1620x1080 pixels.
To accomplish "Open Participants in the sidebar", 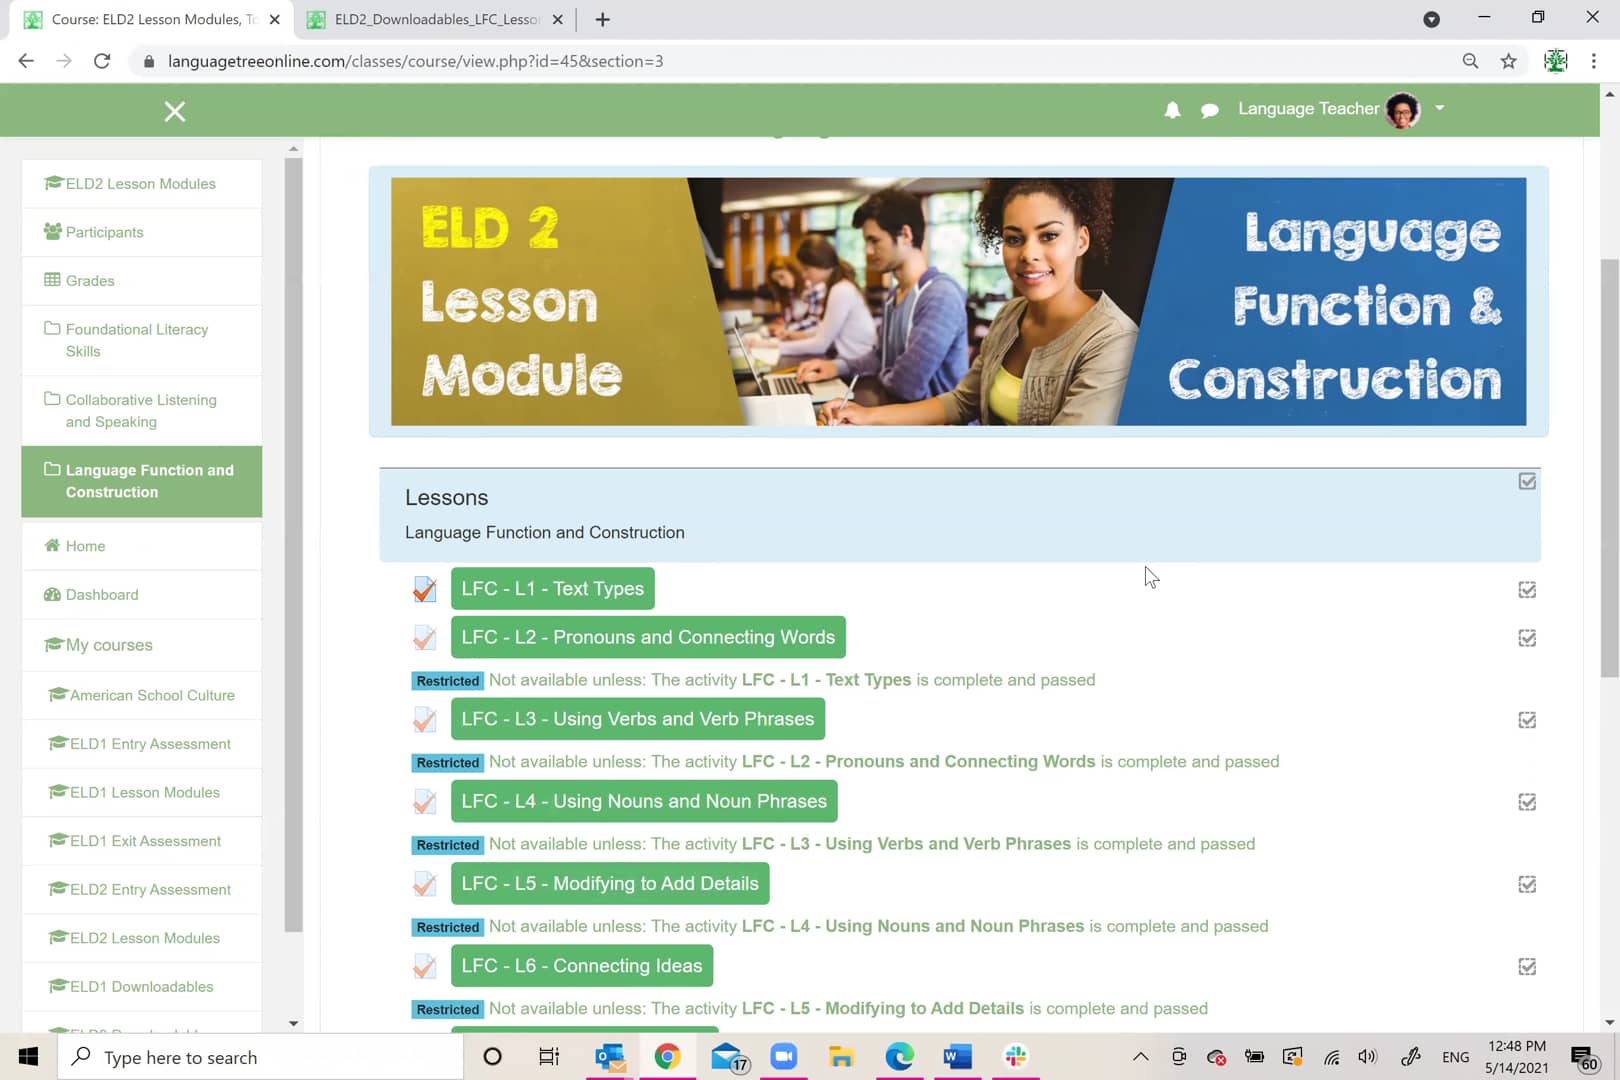I will coord(141,232).
